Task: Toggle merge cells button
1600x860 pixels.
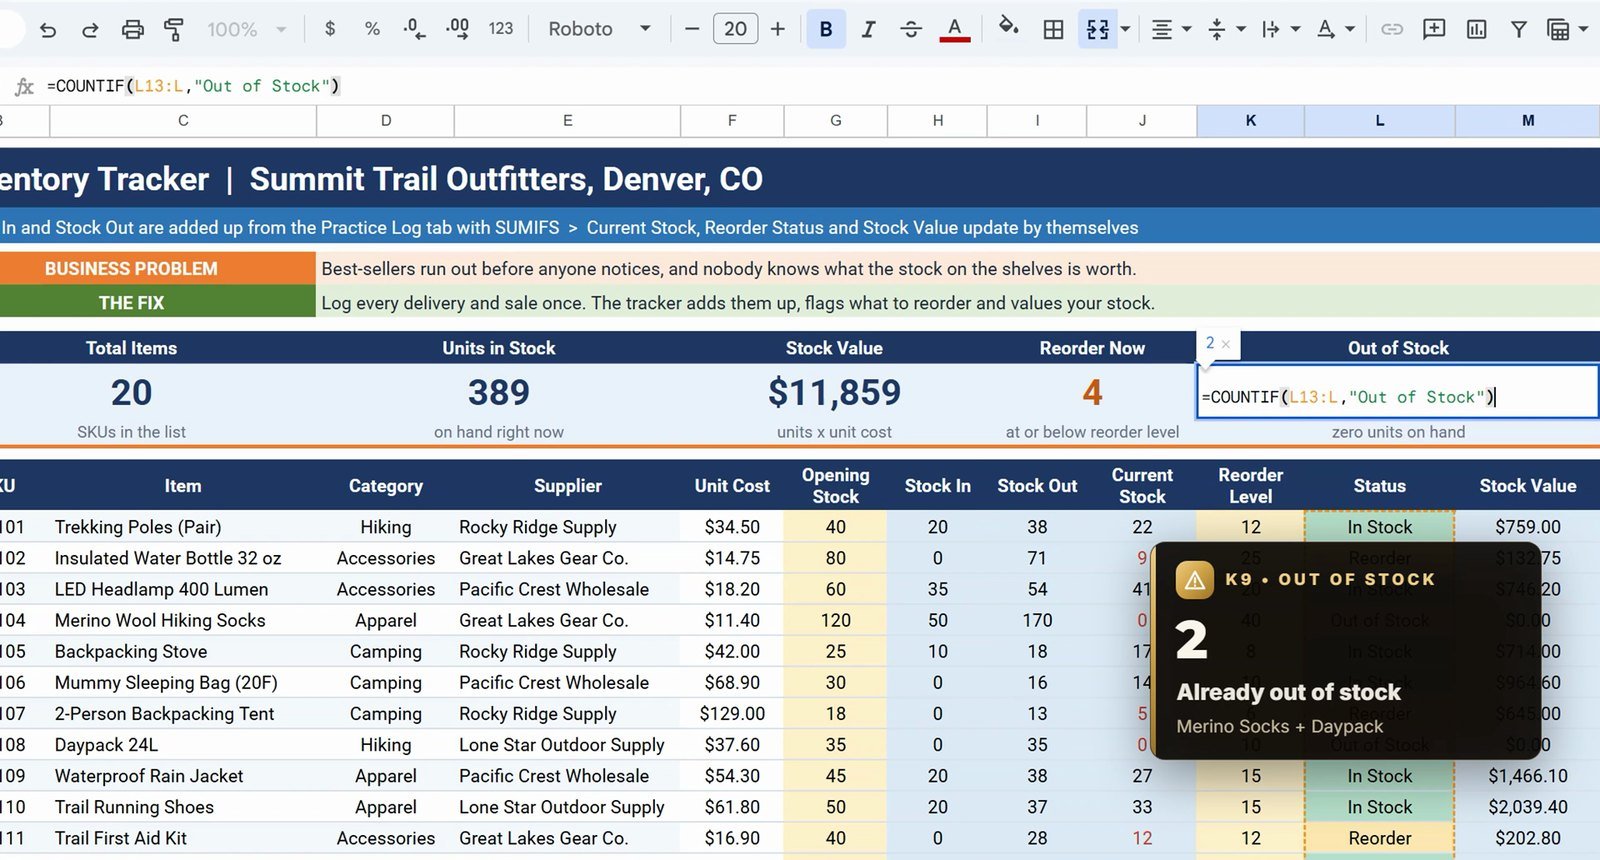Action: [x=1097, y=29]
